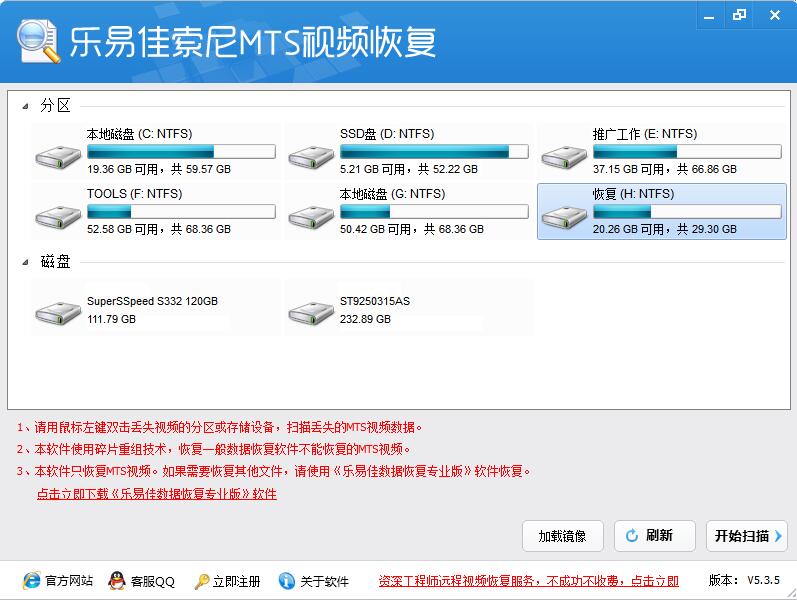Start scanning with 开始扫描 button
Viewport: 797px width, 600px height.
point(747,536)
